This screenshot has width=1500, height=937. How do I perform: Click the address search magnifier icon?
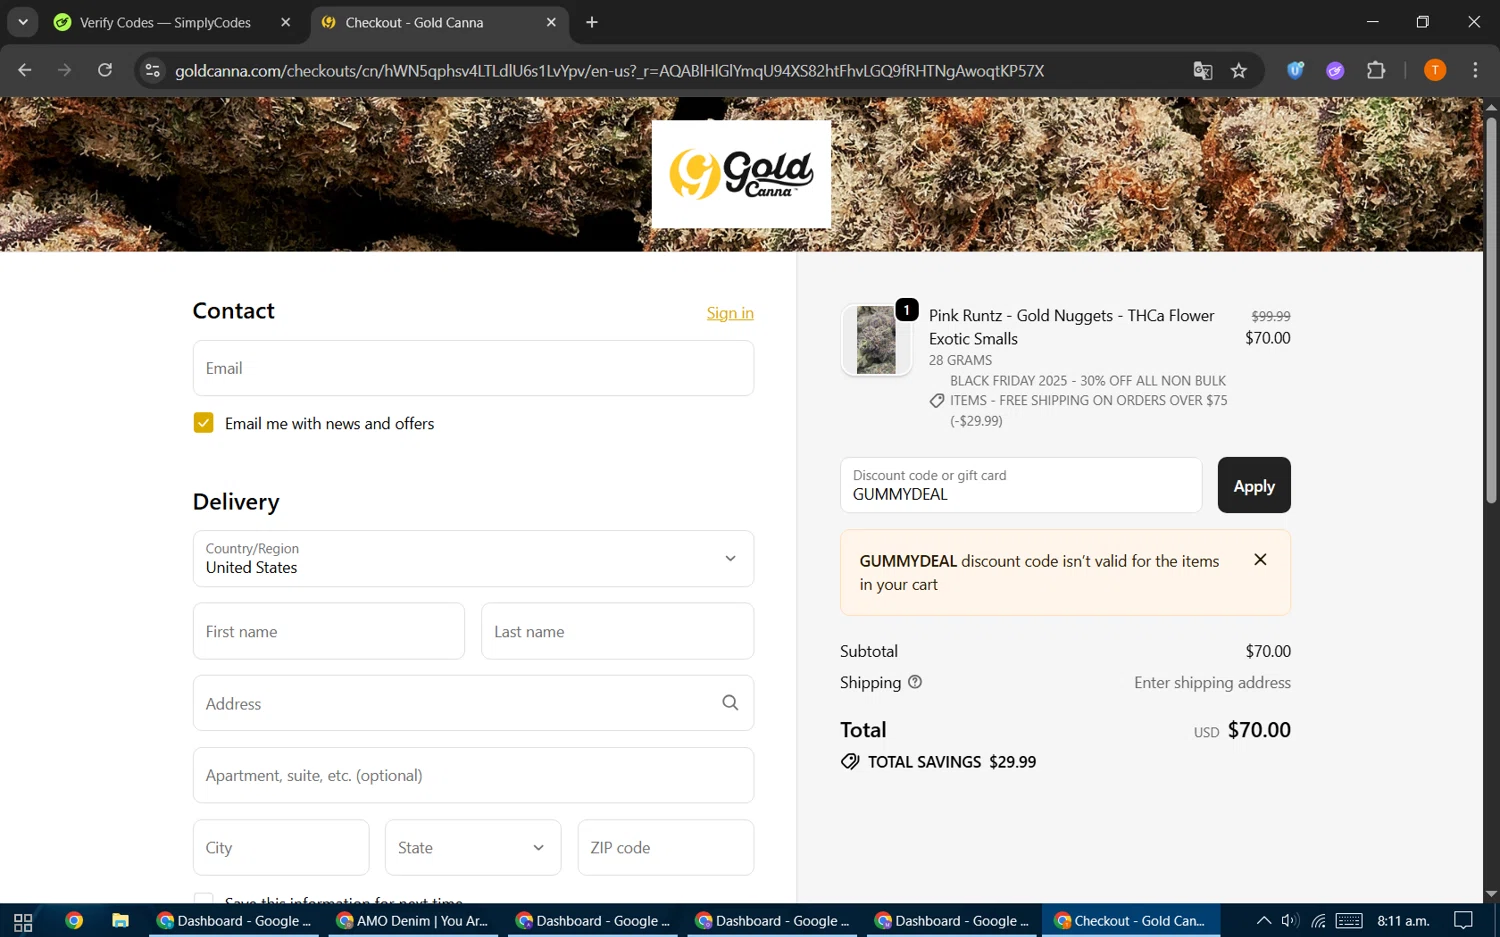click(x=730, y=703)
